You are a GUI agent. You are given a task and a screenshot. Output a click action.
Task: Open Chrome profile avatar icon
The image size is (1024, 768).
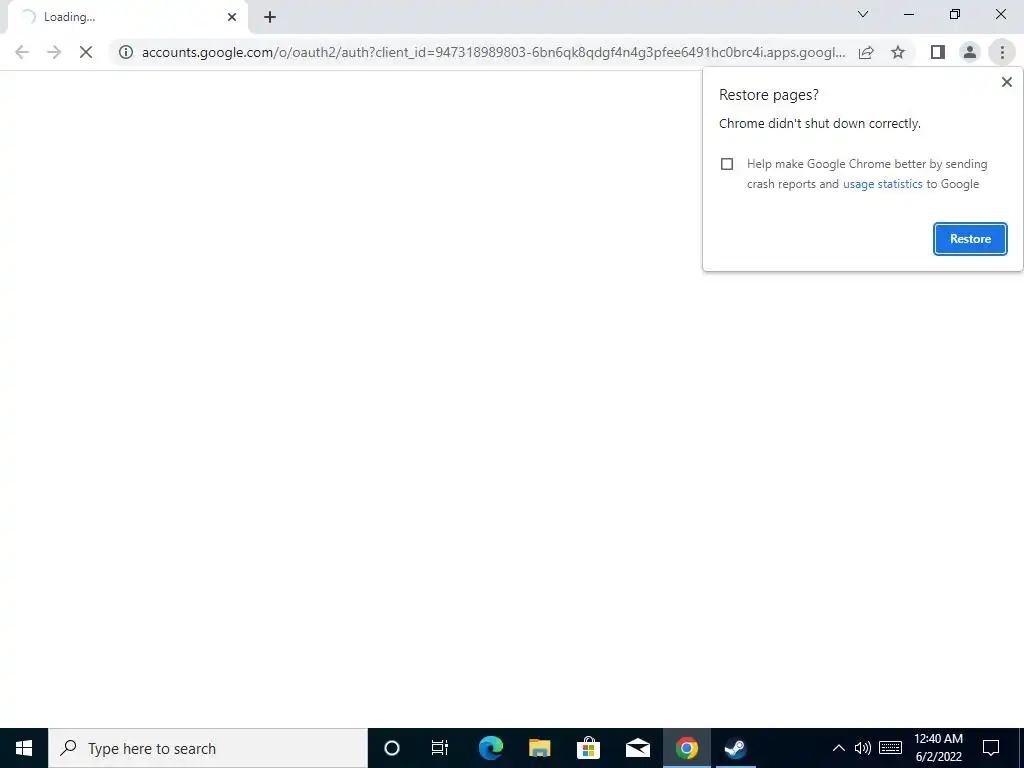[x=970, y=52]
